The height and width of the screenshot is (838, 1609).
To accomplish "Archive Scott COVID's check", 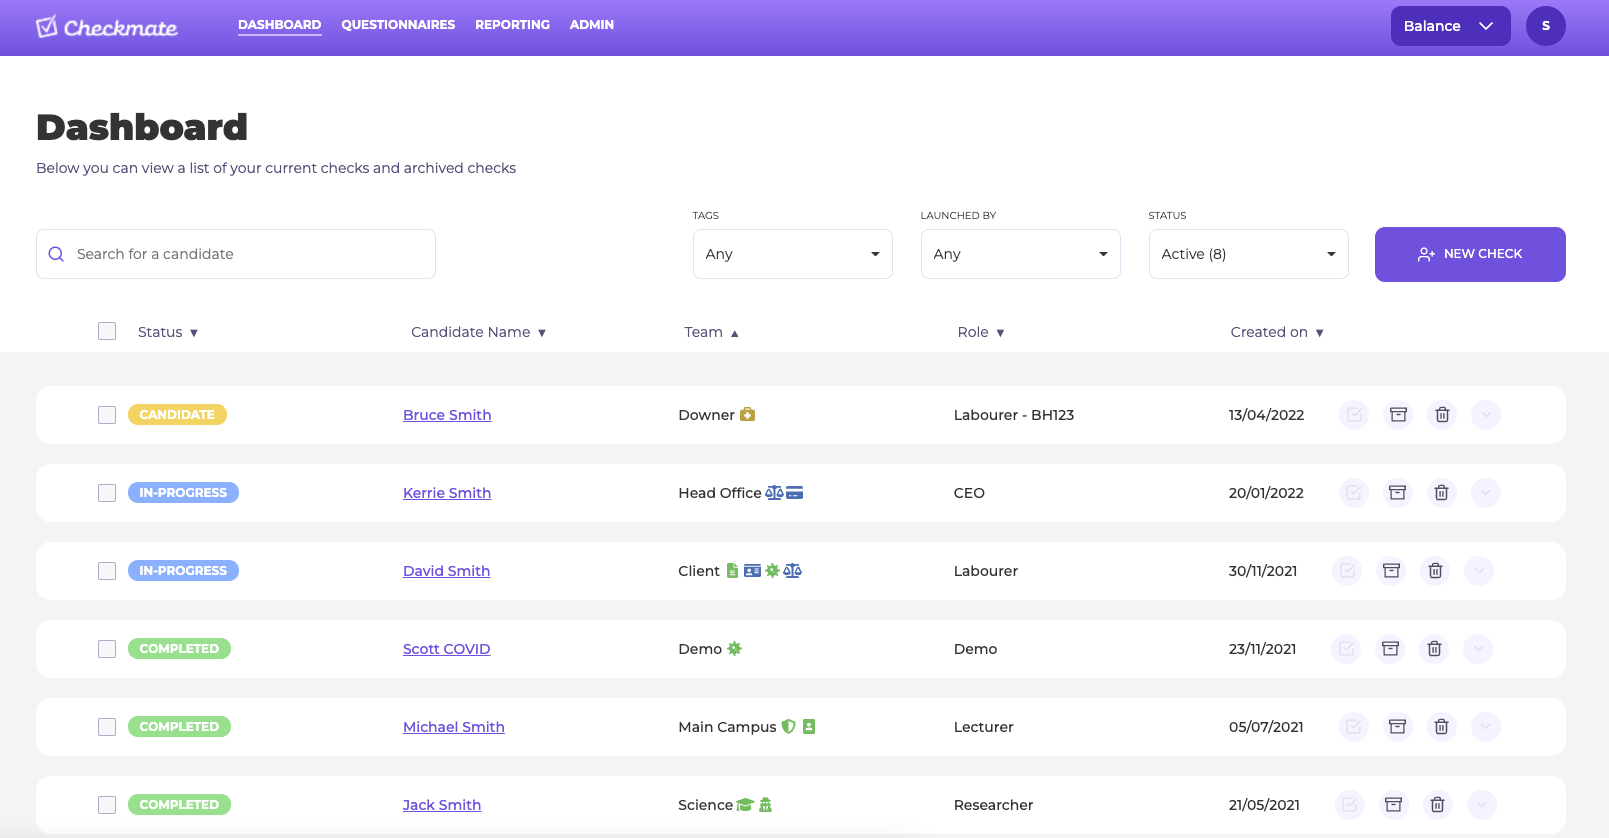I will click(x=1390, y=649).
